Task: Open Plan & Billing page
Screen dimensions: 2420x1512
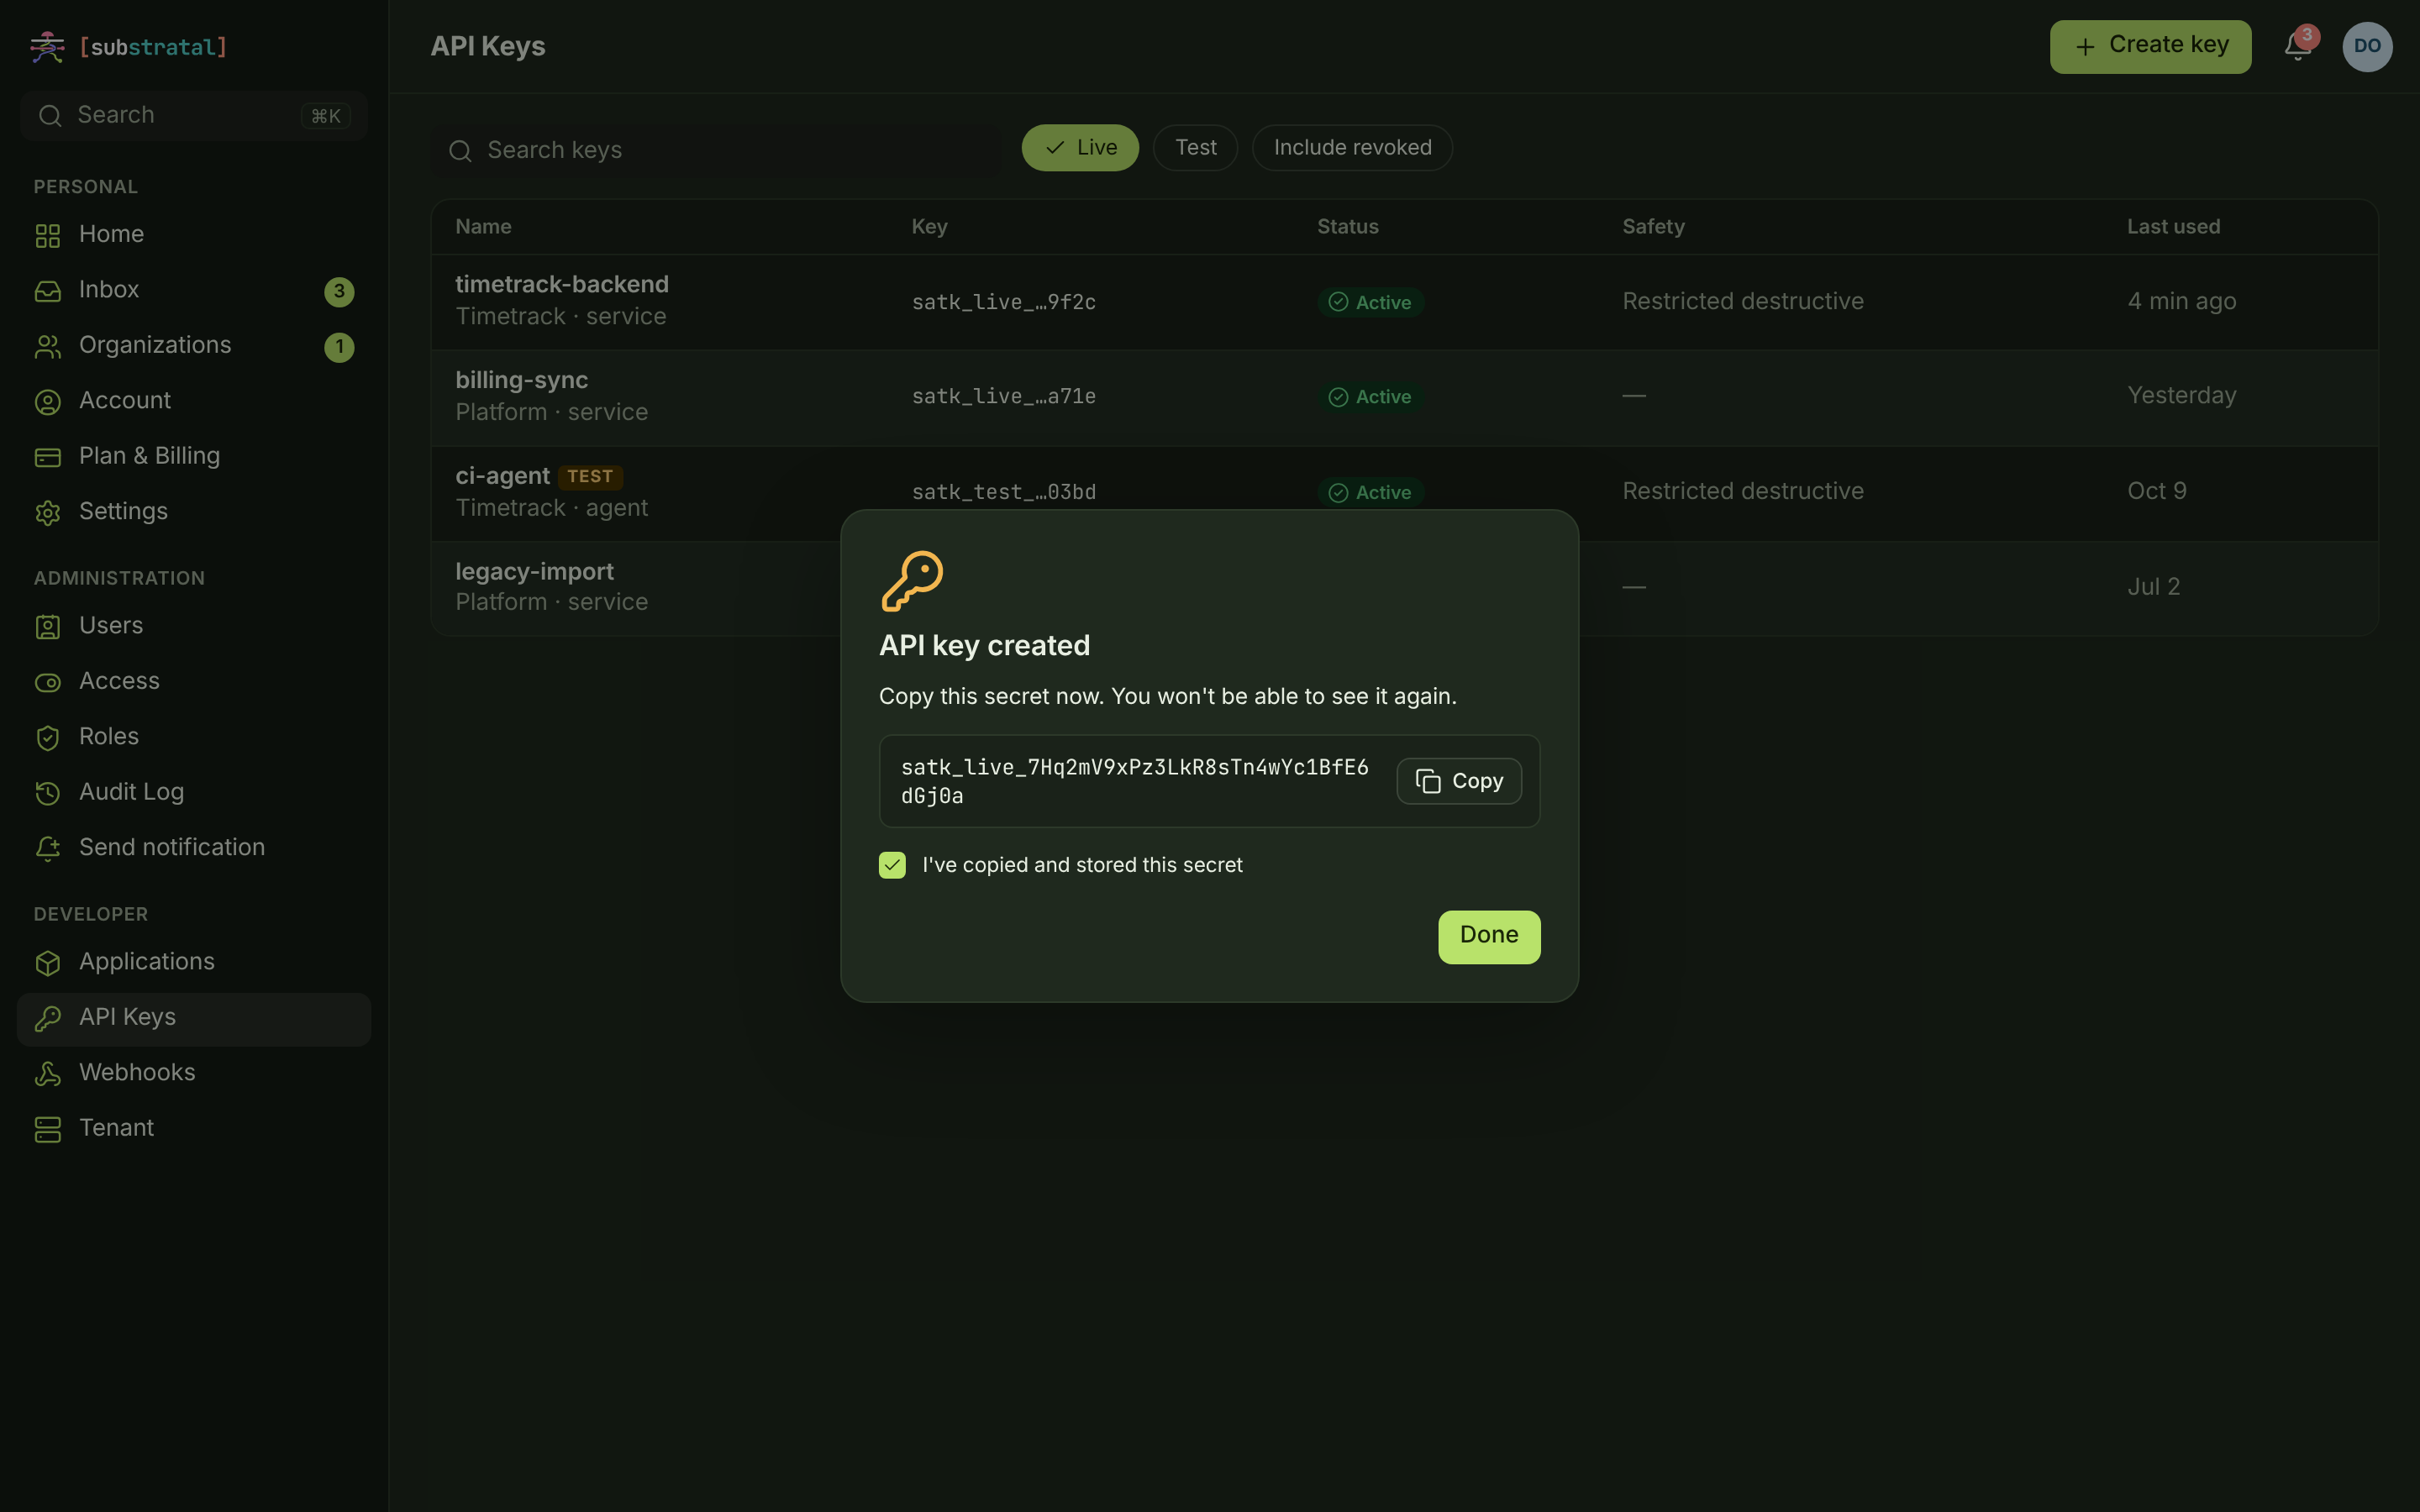Action: coord(193,456)
